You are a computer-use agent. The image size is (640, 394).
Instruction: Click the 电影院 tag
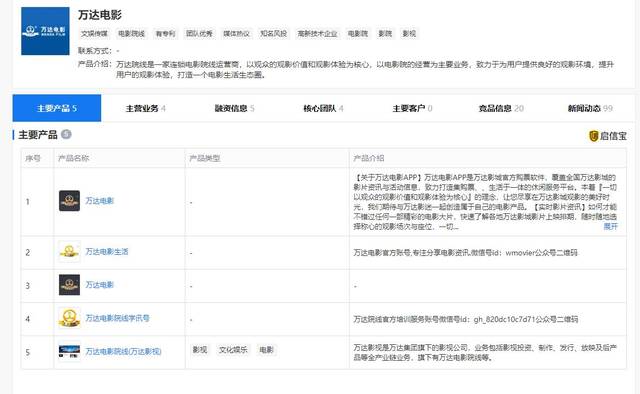point(358,33)
